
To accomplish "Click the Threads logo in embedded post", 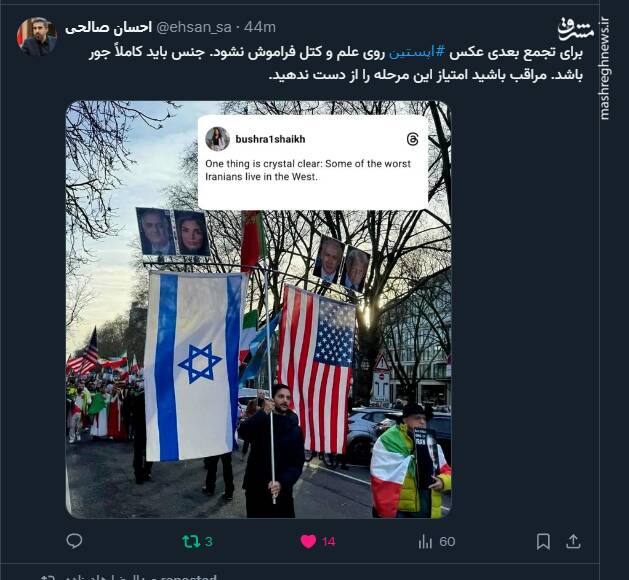I will pyautogui.click(x=412, y=139).
